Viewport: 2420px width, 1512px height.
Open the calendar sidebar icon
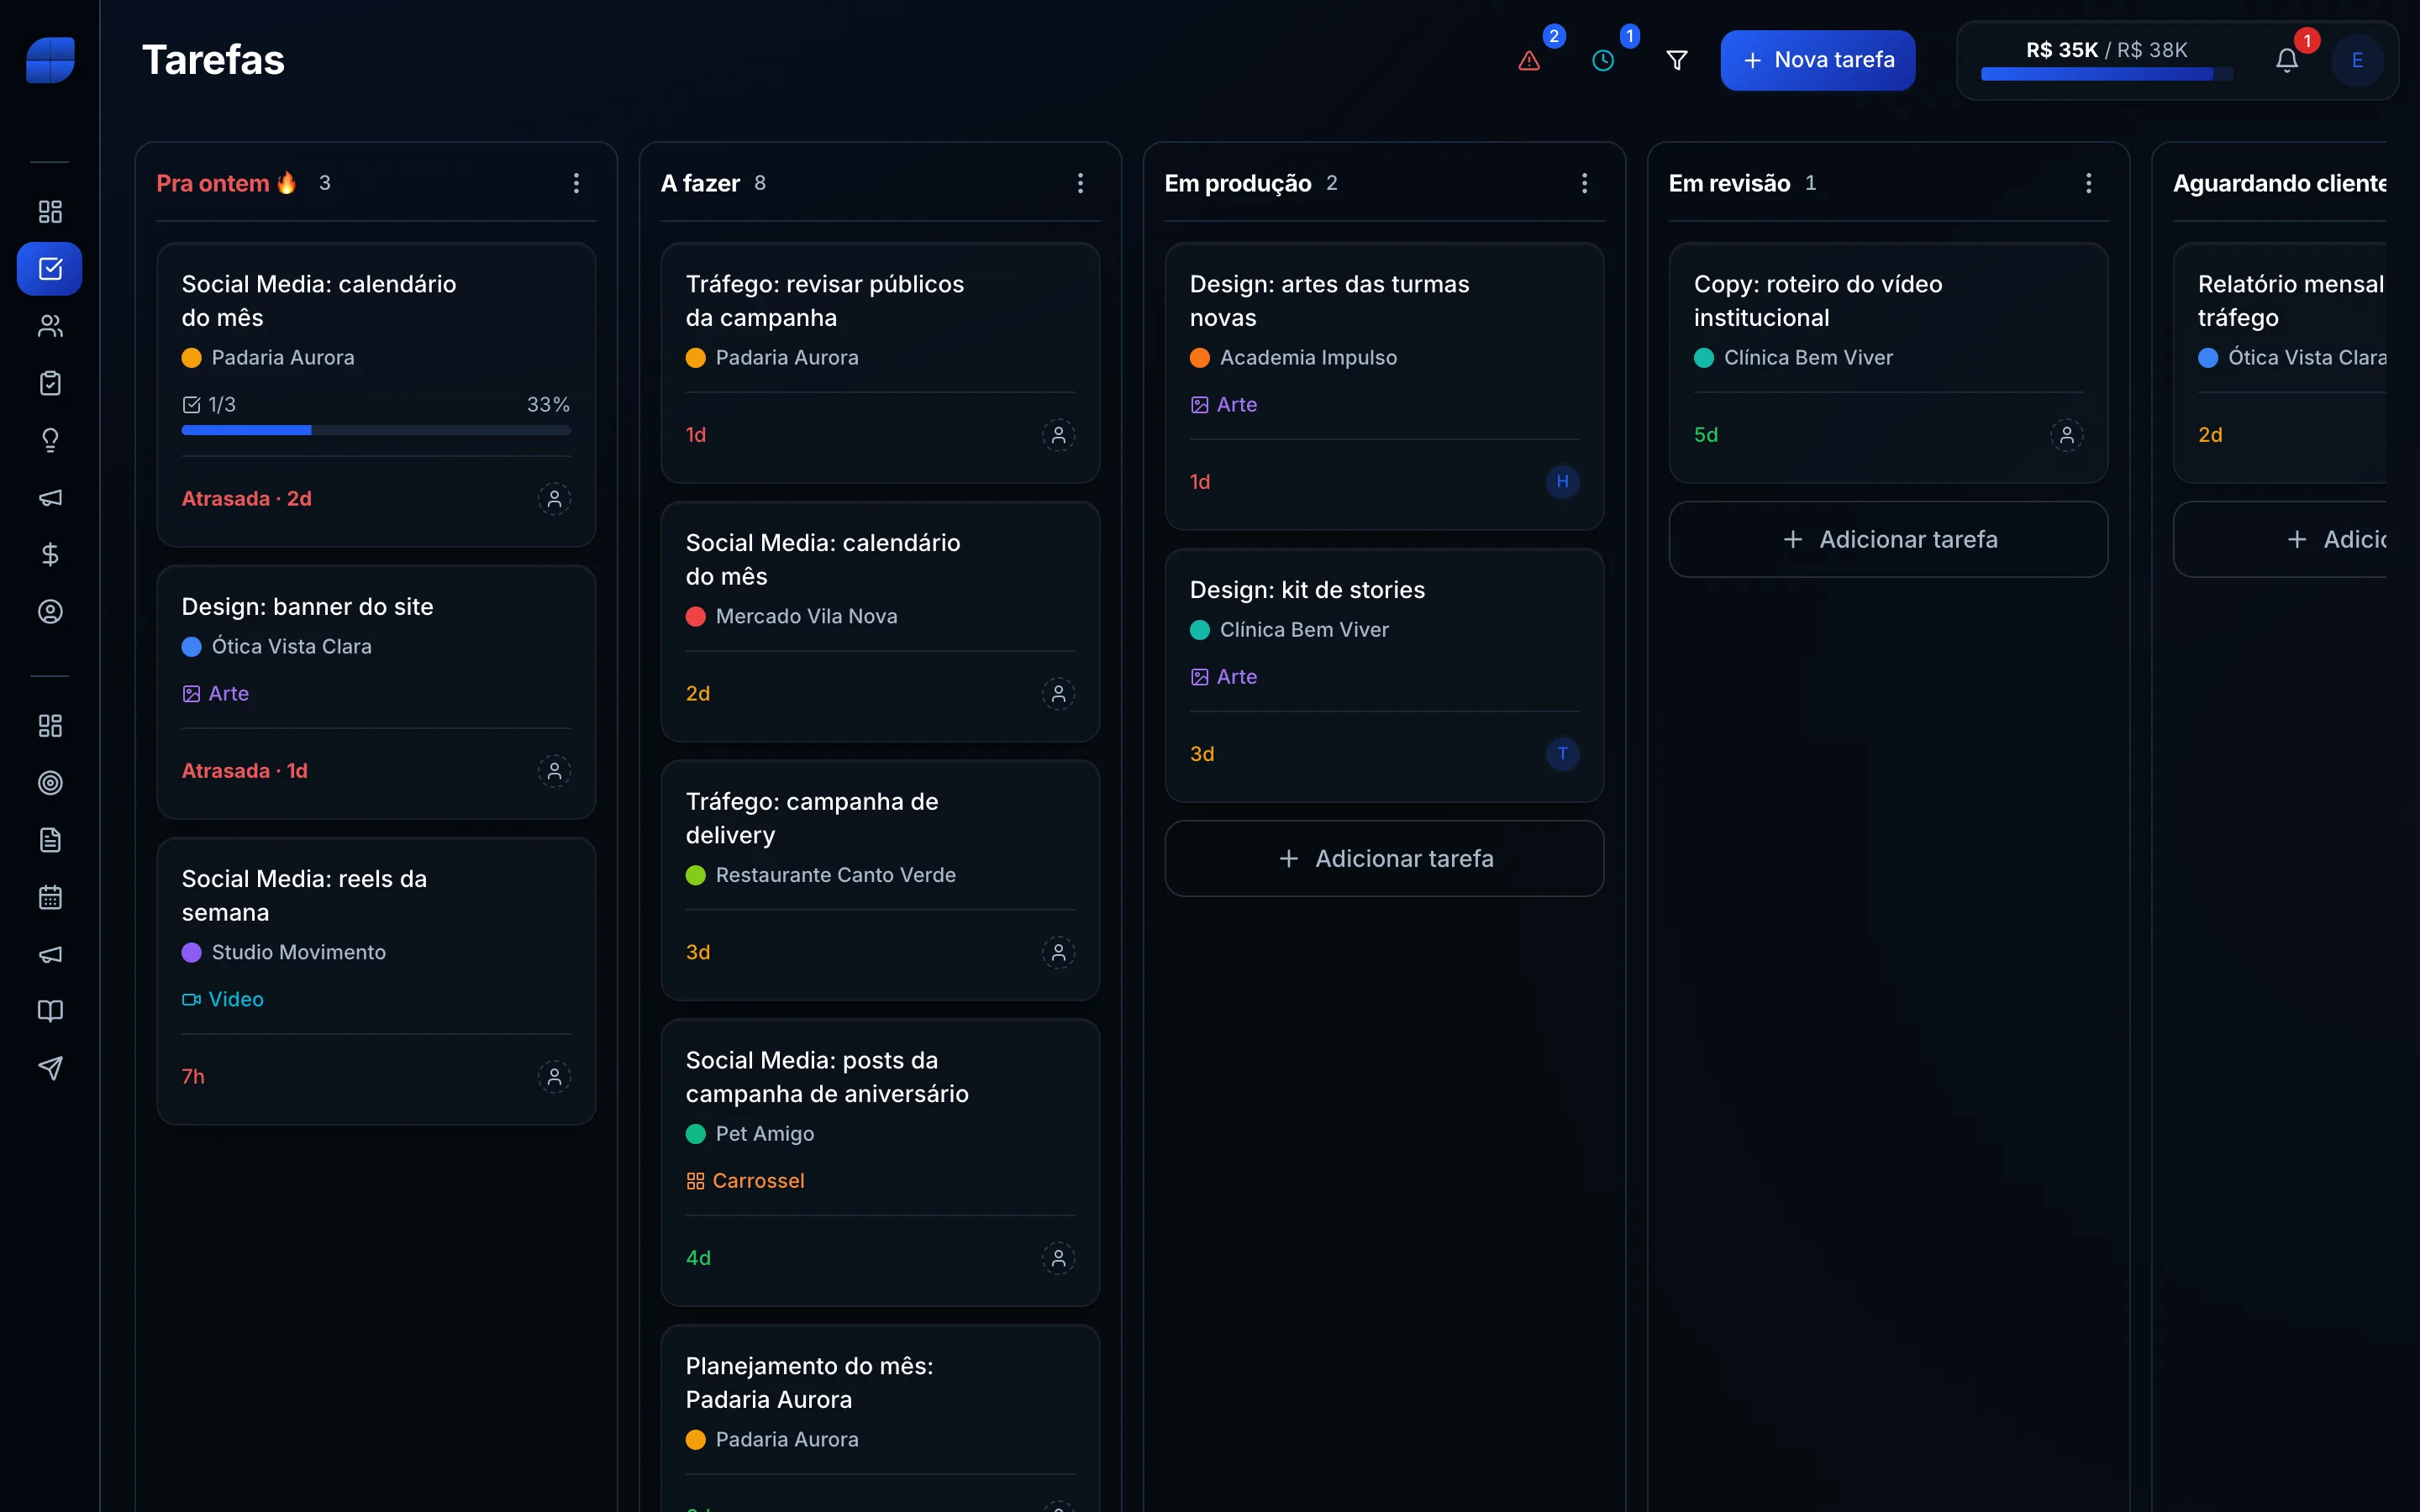50,897
